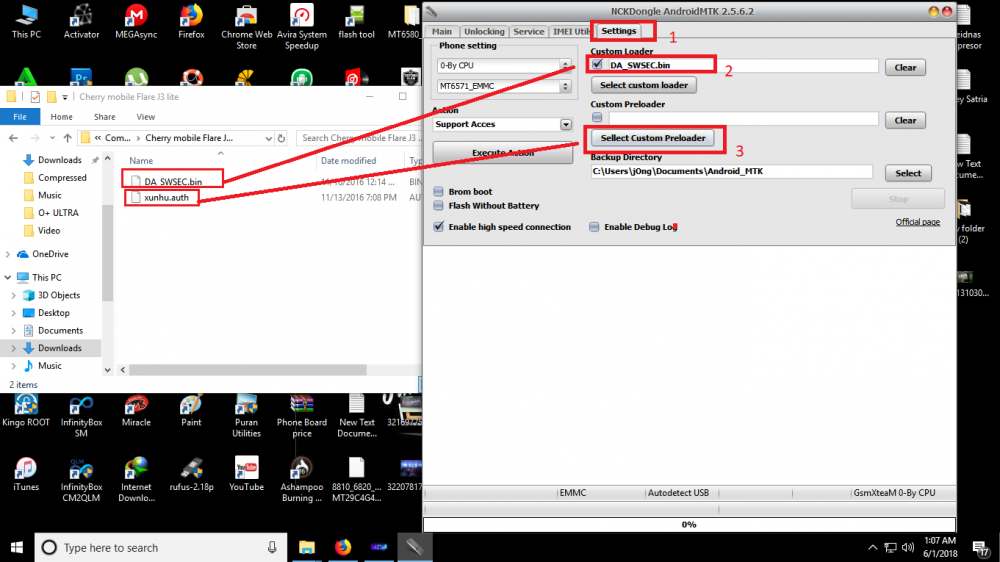Launch Avira System Speedup icon
Viewport: 1000px width, 562px height.
(x=302, y=27)
